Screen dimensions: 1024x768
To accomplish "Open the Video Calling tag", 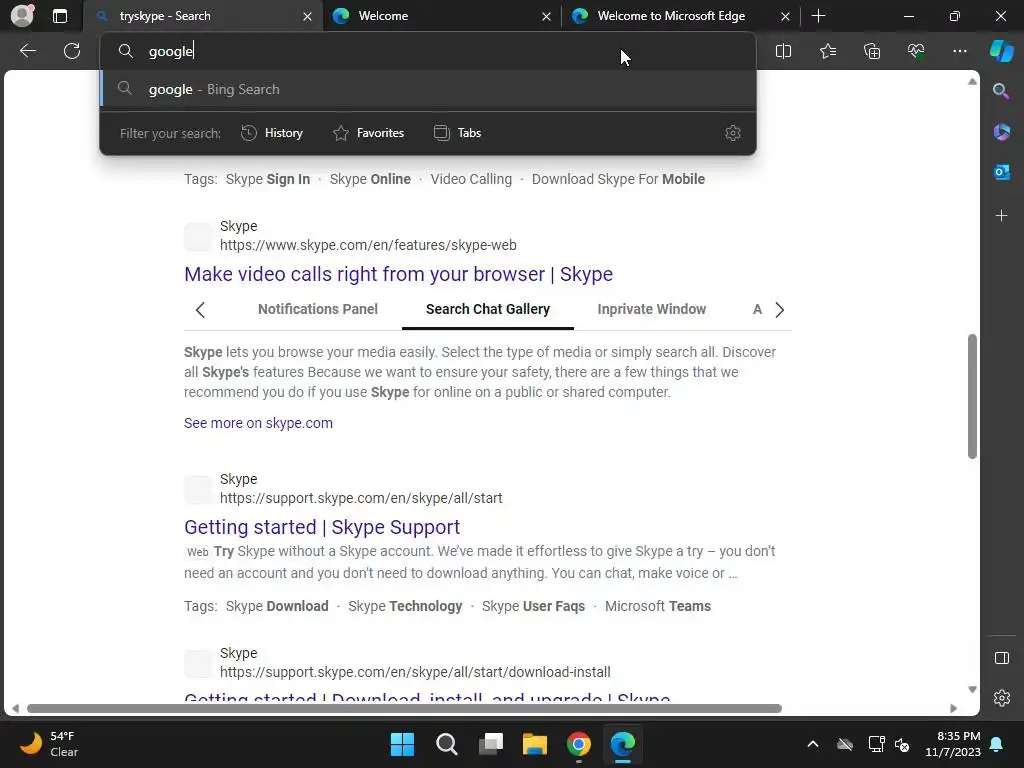I will [x=471, y=179].
